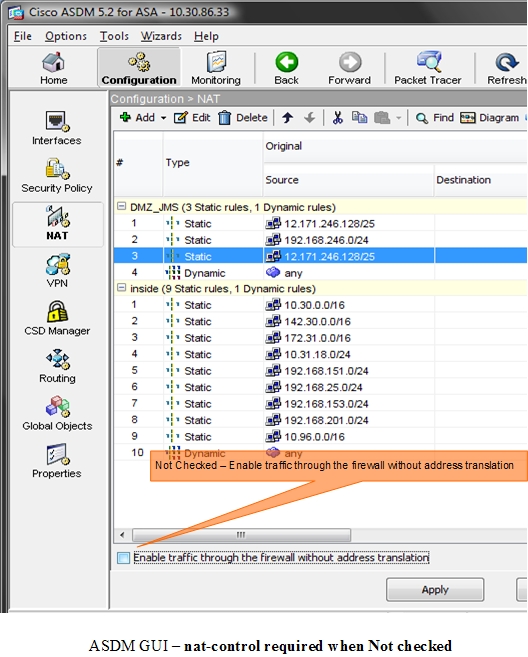Refresh the ASDM configuration
The image size is (528, 657).
(x=507, y=68)
